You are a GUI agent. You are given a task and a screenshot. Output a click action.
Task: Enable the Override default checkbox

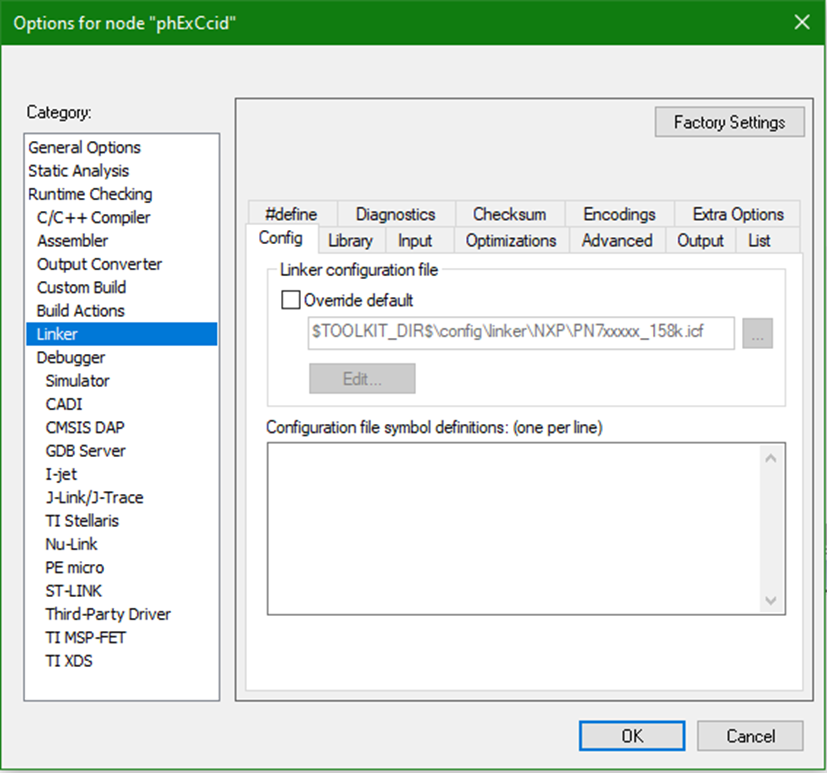coord(290,299)
